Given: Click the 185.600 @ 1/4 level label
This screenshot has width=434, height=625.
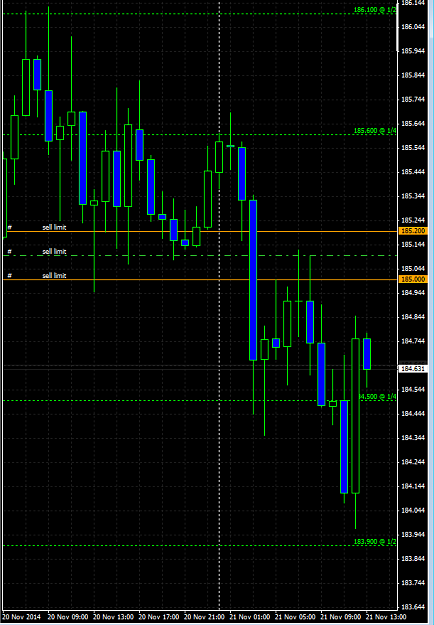Looking at the screenshot, I should [375, 131].
